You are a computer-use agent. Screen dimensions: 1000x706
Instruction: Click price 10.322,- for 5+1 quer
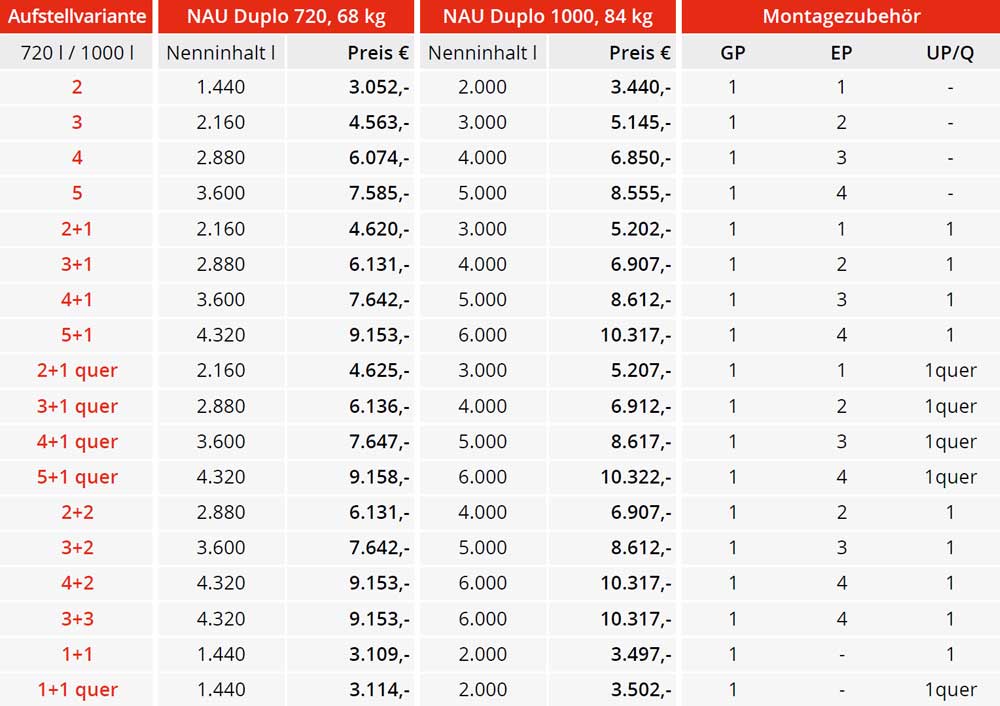point(636,477)
